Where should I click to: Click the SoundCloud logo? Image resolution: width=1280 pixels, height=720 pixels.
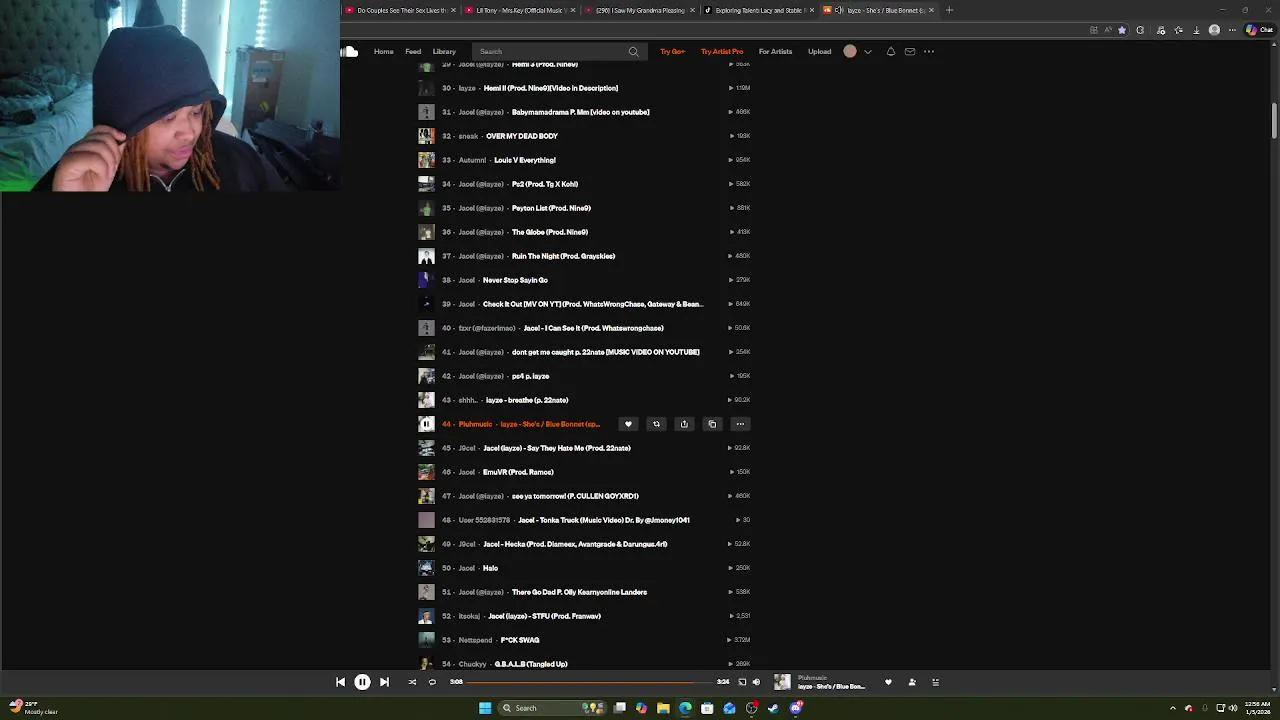(349, 51)
